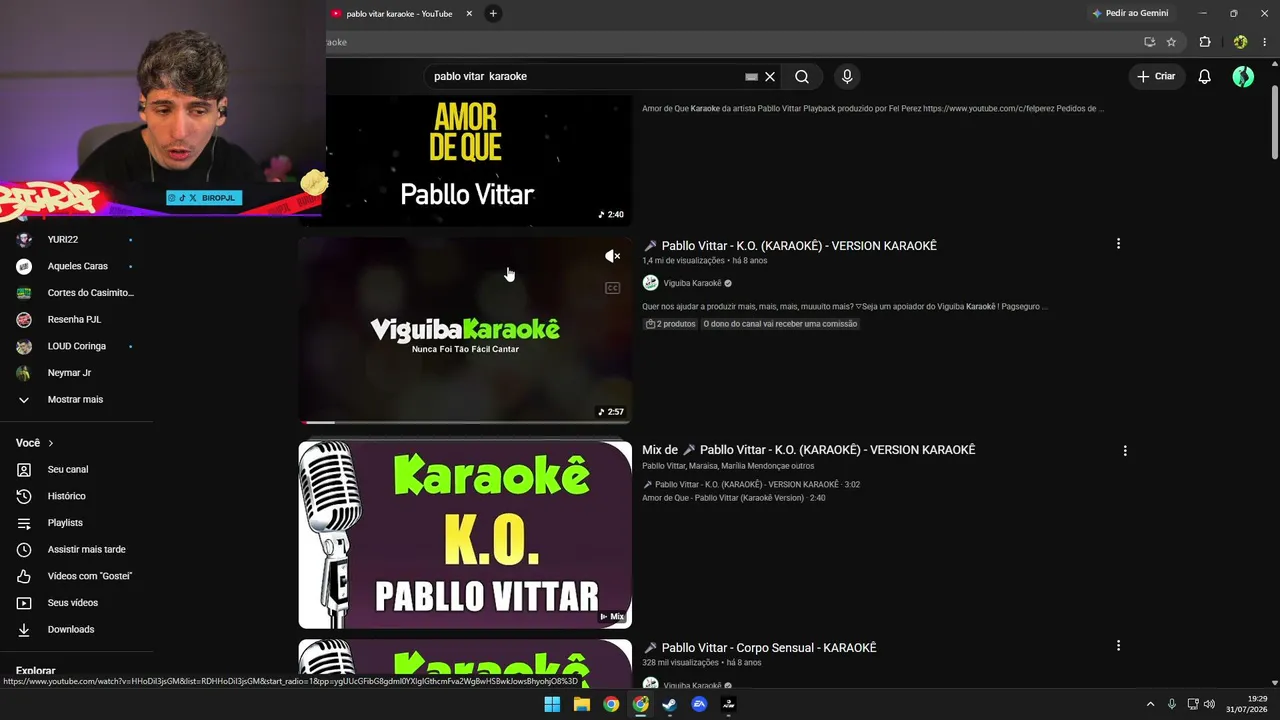Viewport: 1280px width, 720px height.
Task: Open the Criar menu
Action: tap(1156, 77)
